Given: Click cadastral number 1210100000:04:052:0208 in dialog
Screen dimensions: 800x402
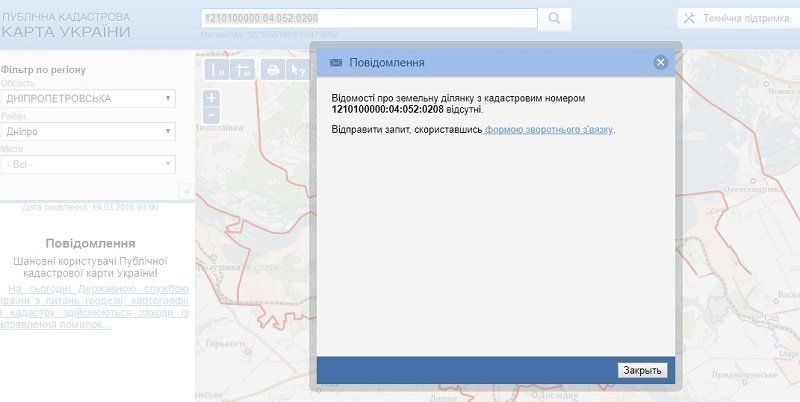Looking at the screenshot, I should click(x=388, y=110).
